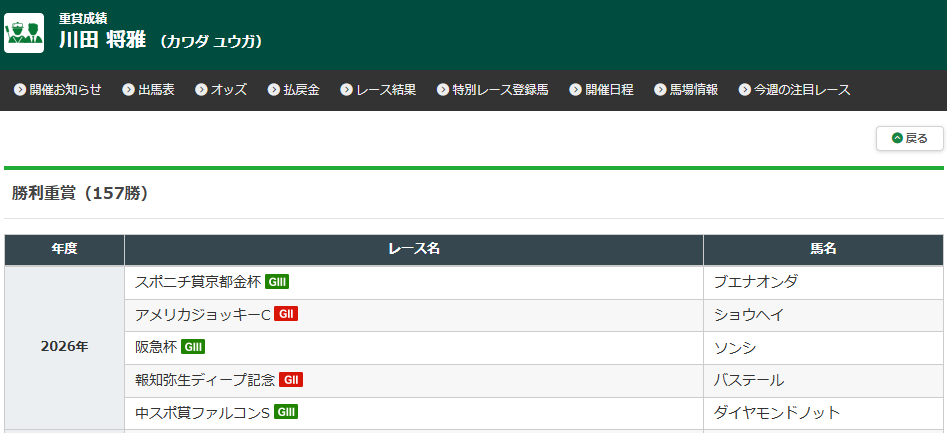Image resolution: width=947 pixels, height=433 pixels.
Task: Click GIII badge beside 中スポ賞ファルコンS
Action: point(286,412)
